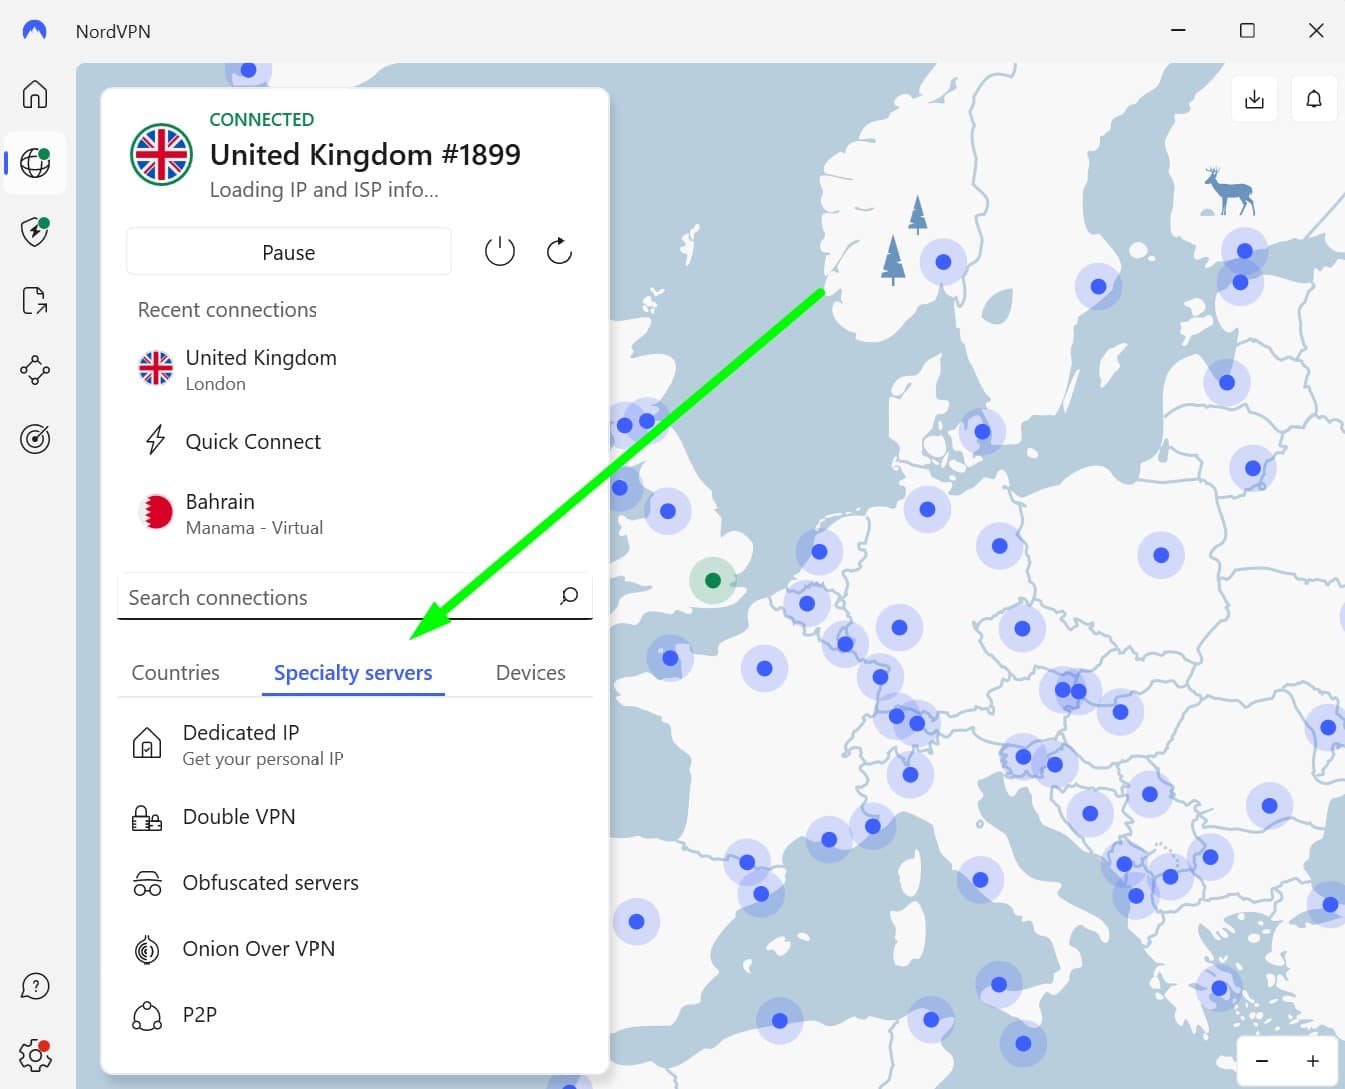Click the Search connections field
The width and height of the screenshot is (1345, 1089).
(x=355, y=597)
